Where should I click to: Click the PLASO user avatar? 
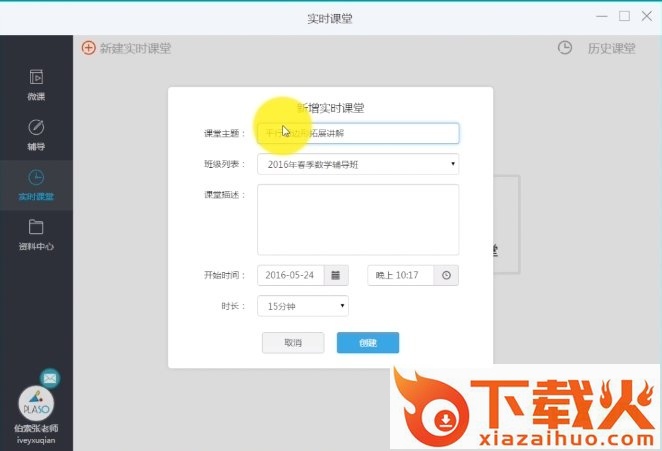(x=36, y=403)
